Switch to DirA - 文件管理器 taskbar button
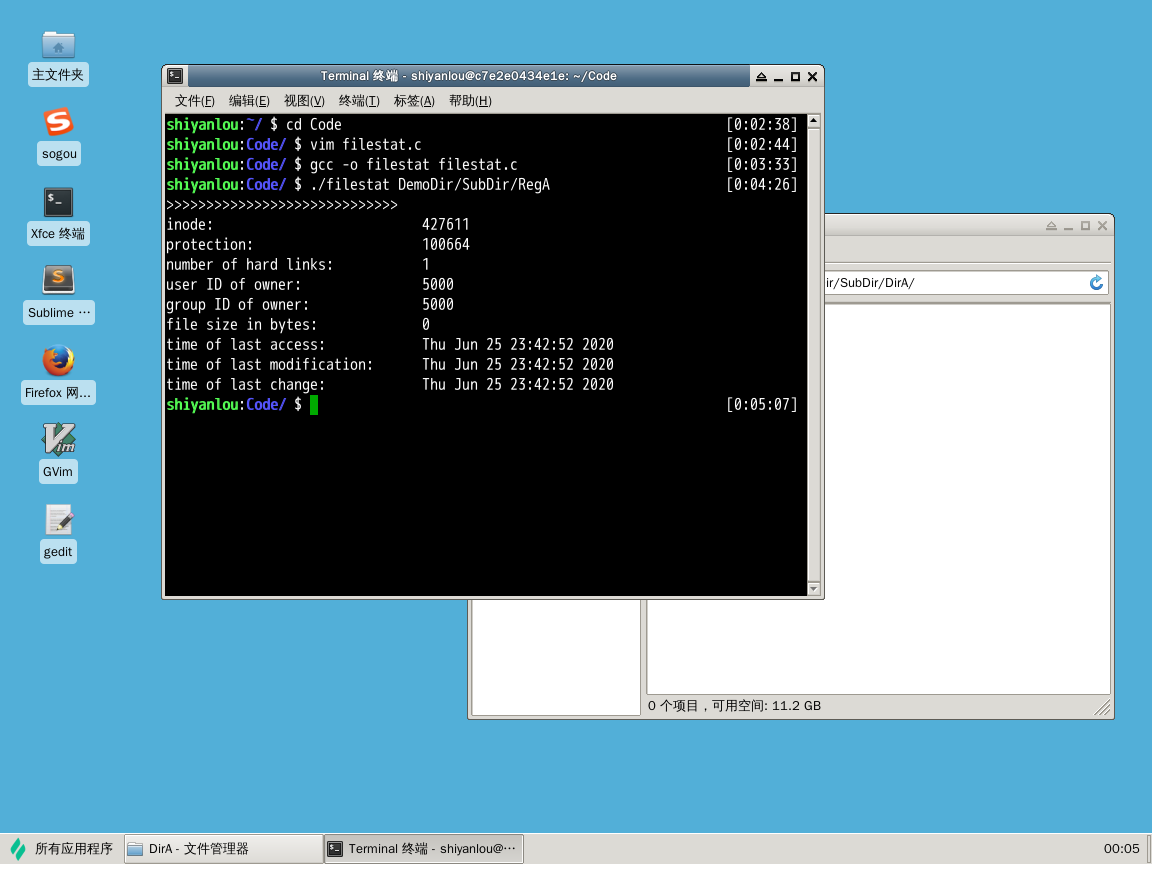 click(x=223, y=849)
